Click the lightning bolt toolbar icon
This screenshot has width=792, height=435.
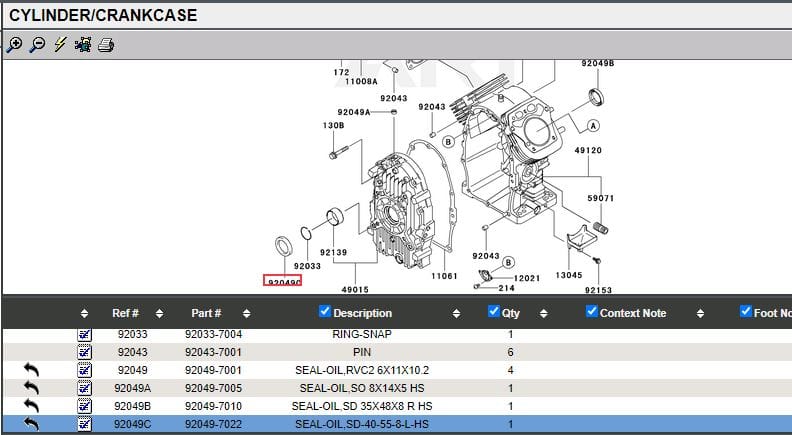(60, 45)
